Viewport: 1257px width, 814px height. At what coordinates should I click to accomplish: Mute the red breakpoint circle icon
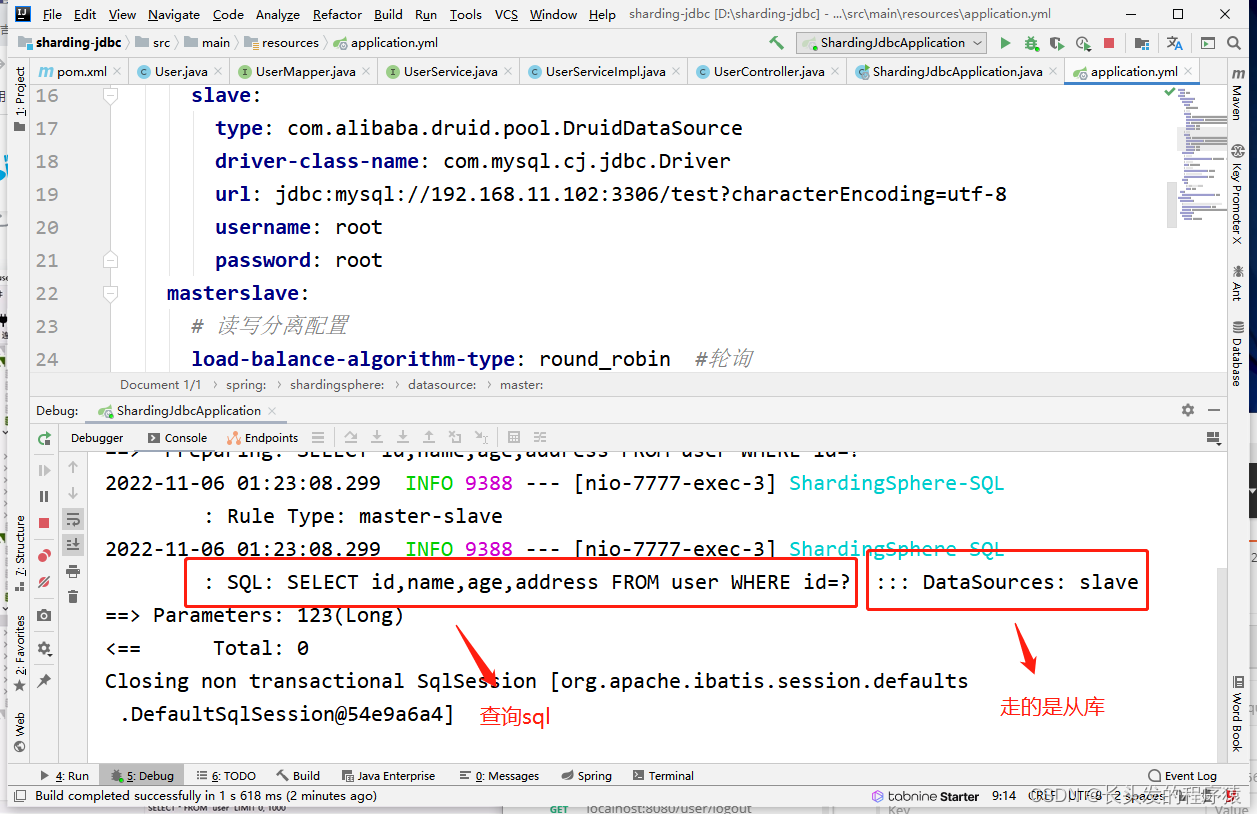tap(43, 555)
